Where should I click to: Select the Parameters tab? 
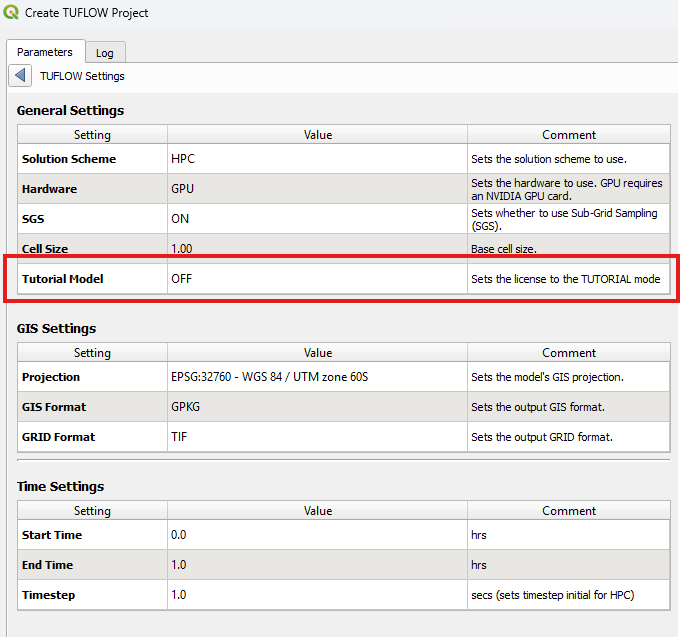coord(45,52)
